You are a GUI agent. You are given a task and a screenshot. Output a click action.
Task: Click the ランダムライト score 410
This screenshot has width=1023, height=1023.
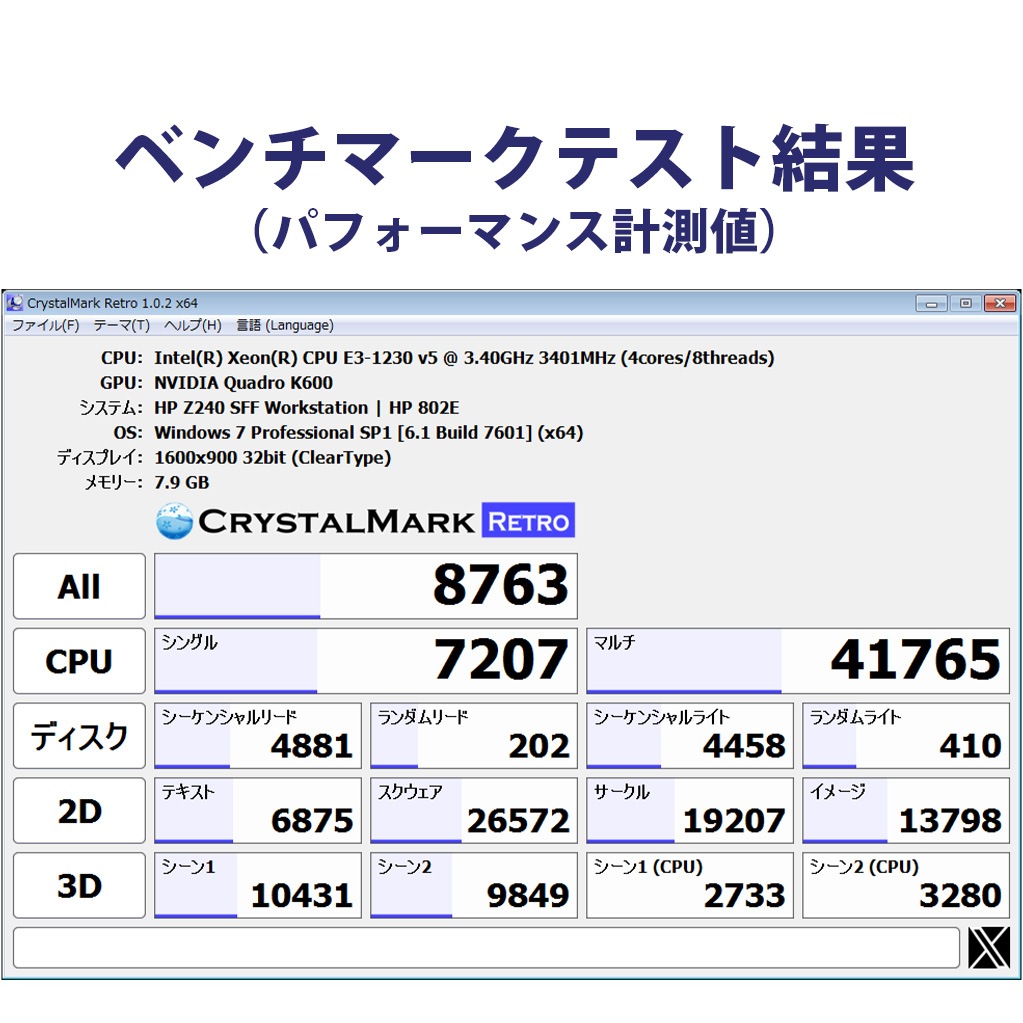point(905,736)
